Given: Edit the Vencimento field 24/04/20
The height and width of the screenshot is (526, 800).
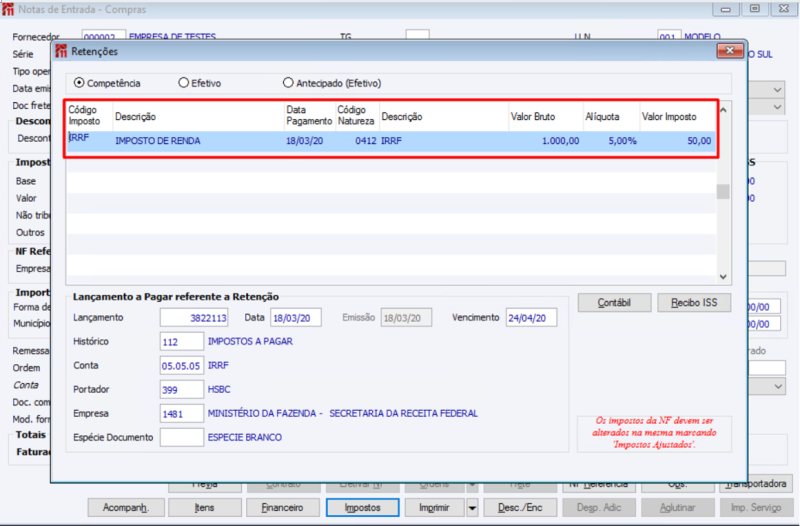Looking at the screenshot, I should point(531,317).
